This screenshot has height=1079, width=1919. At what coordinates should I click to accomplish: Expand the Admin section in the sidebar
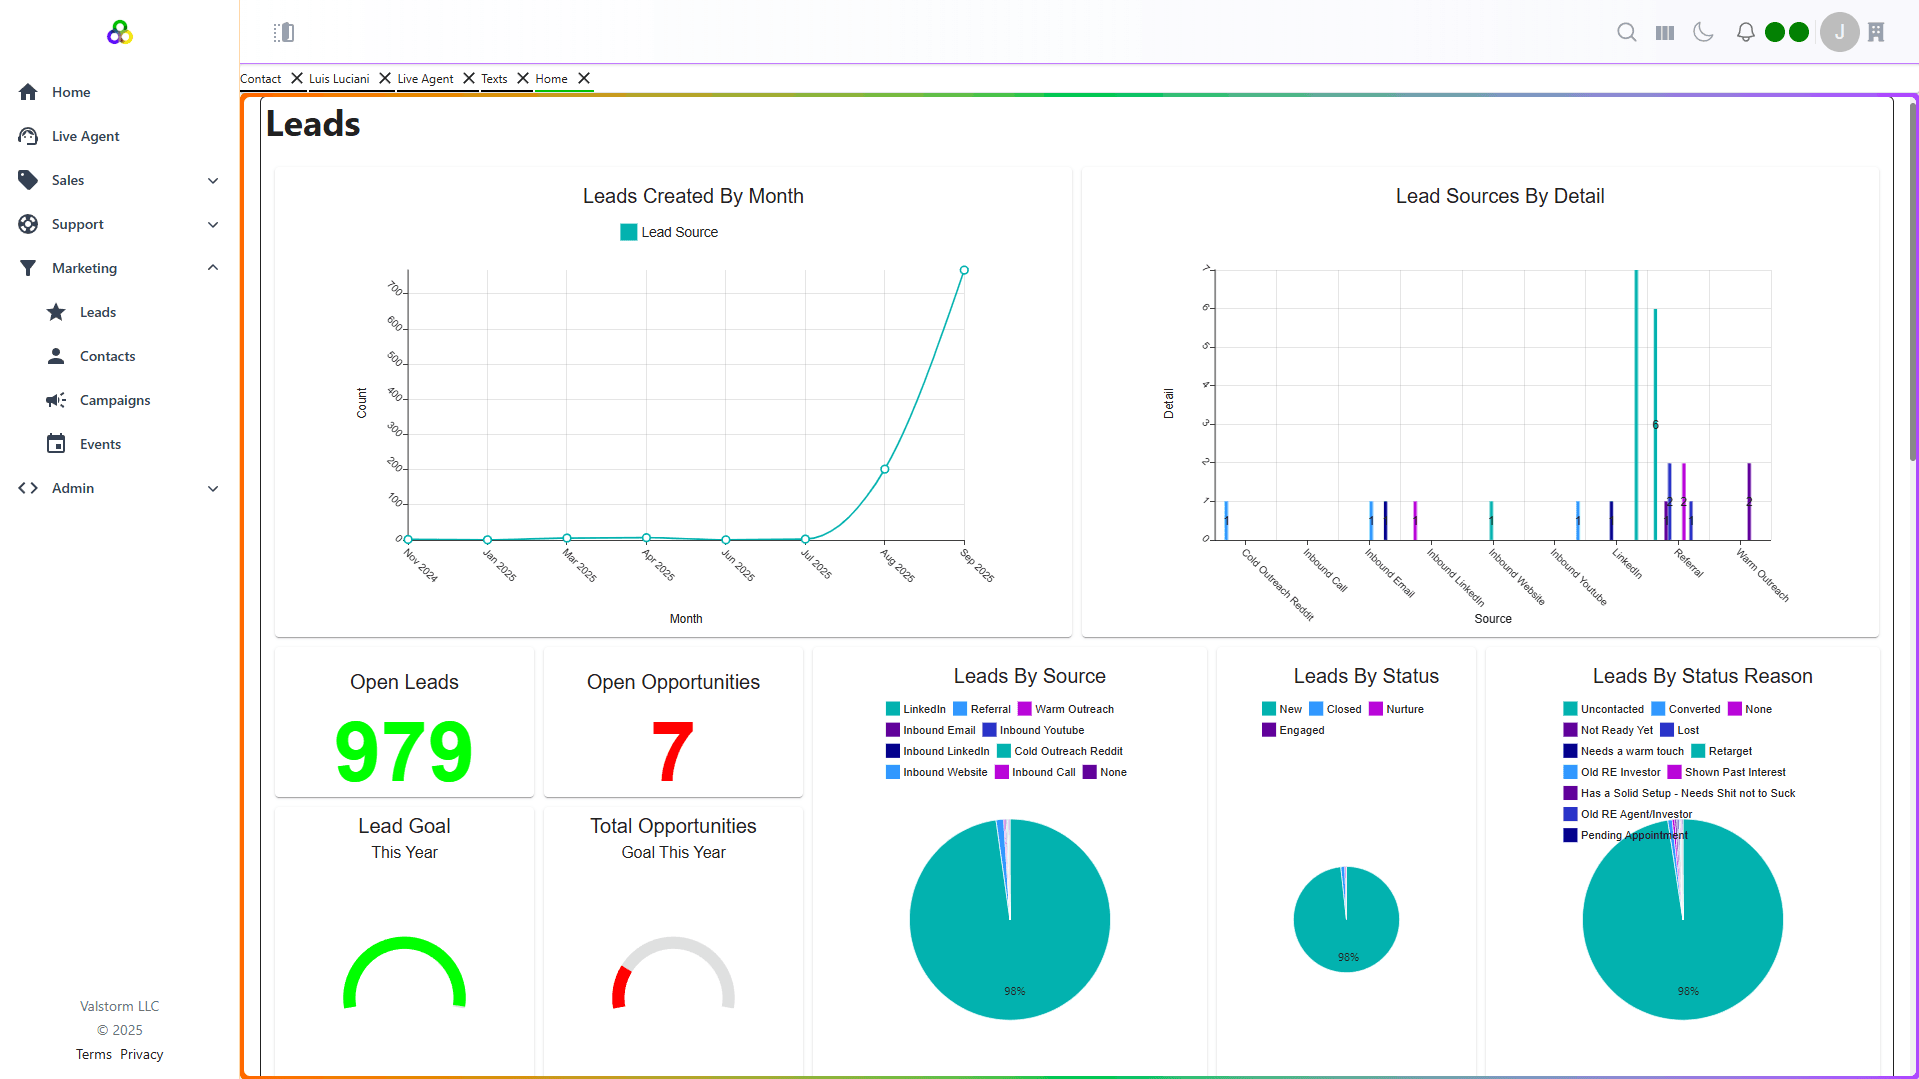(x=213, y=488)
